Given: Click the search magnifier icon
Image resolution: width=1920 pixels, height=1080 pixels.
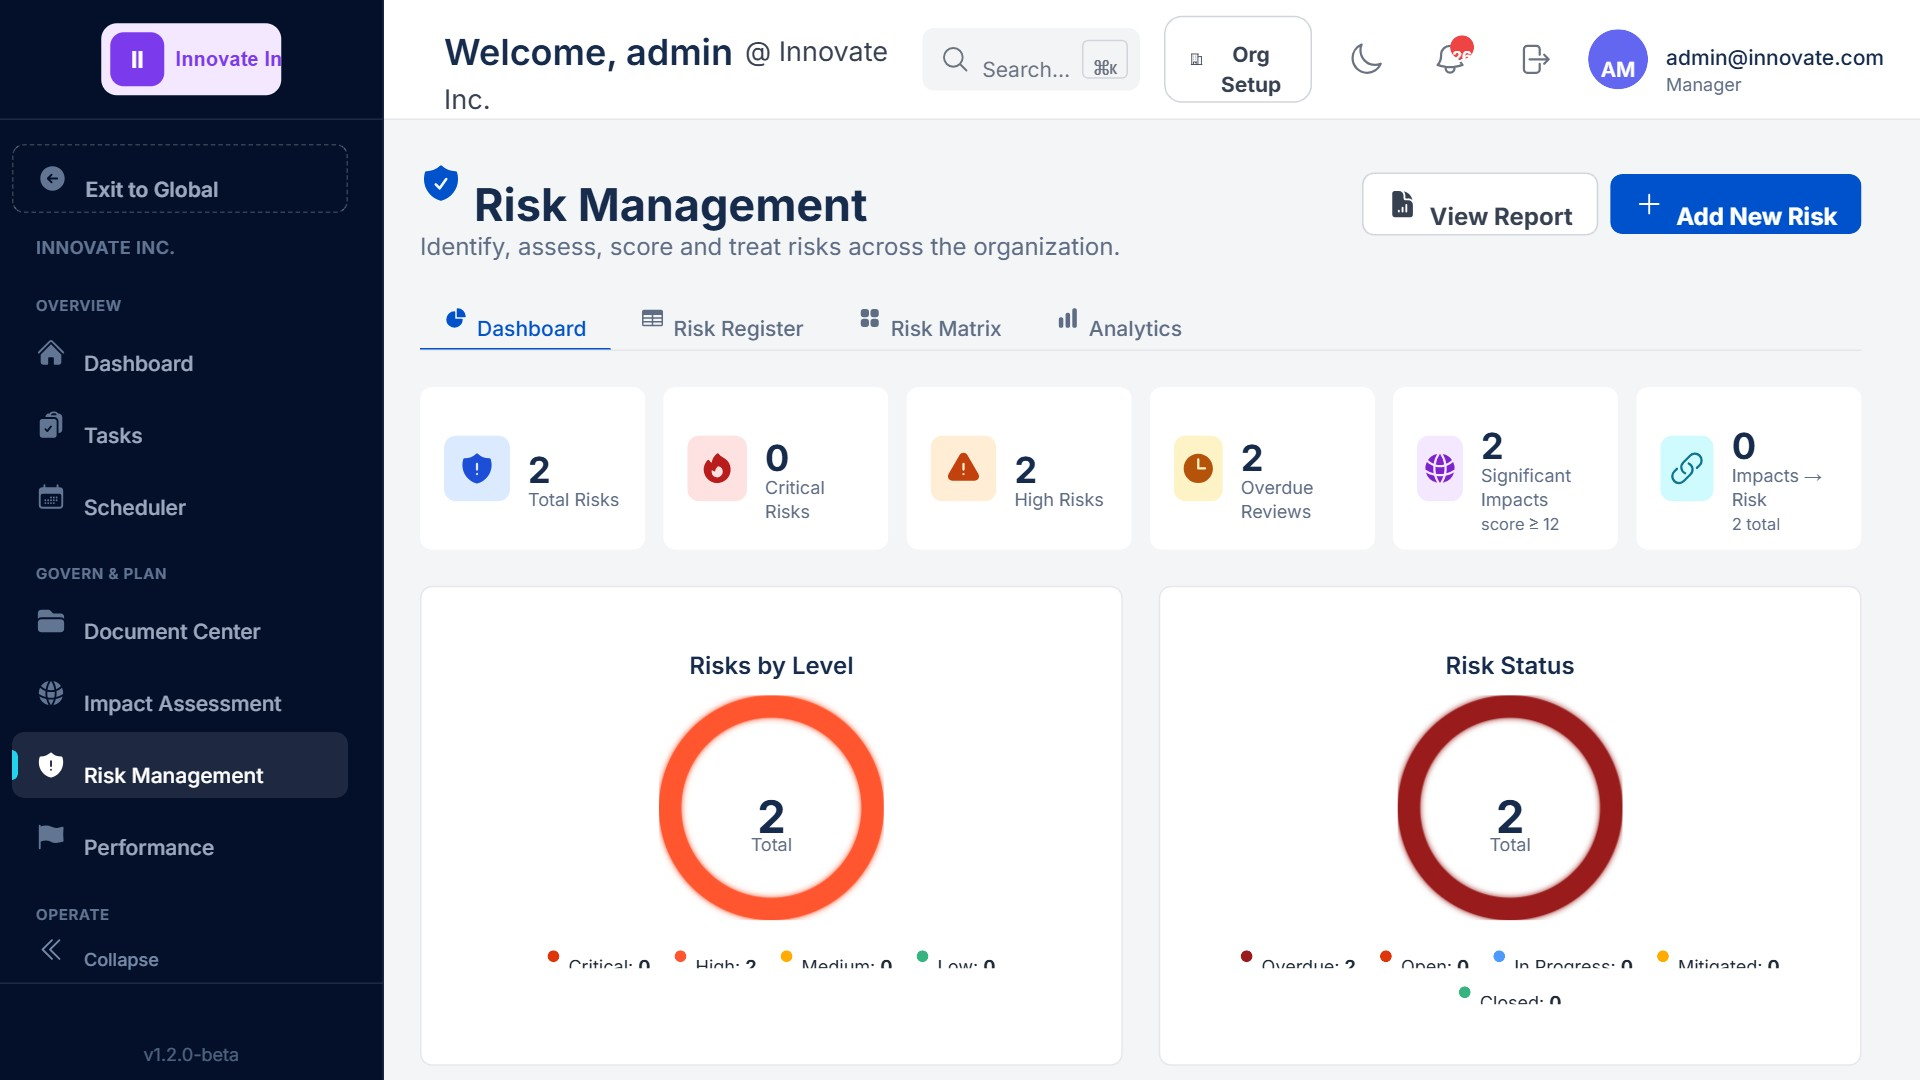Looking at the screenshot, I should [x=955, y=59].
